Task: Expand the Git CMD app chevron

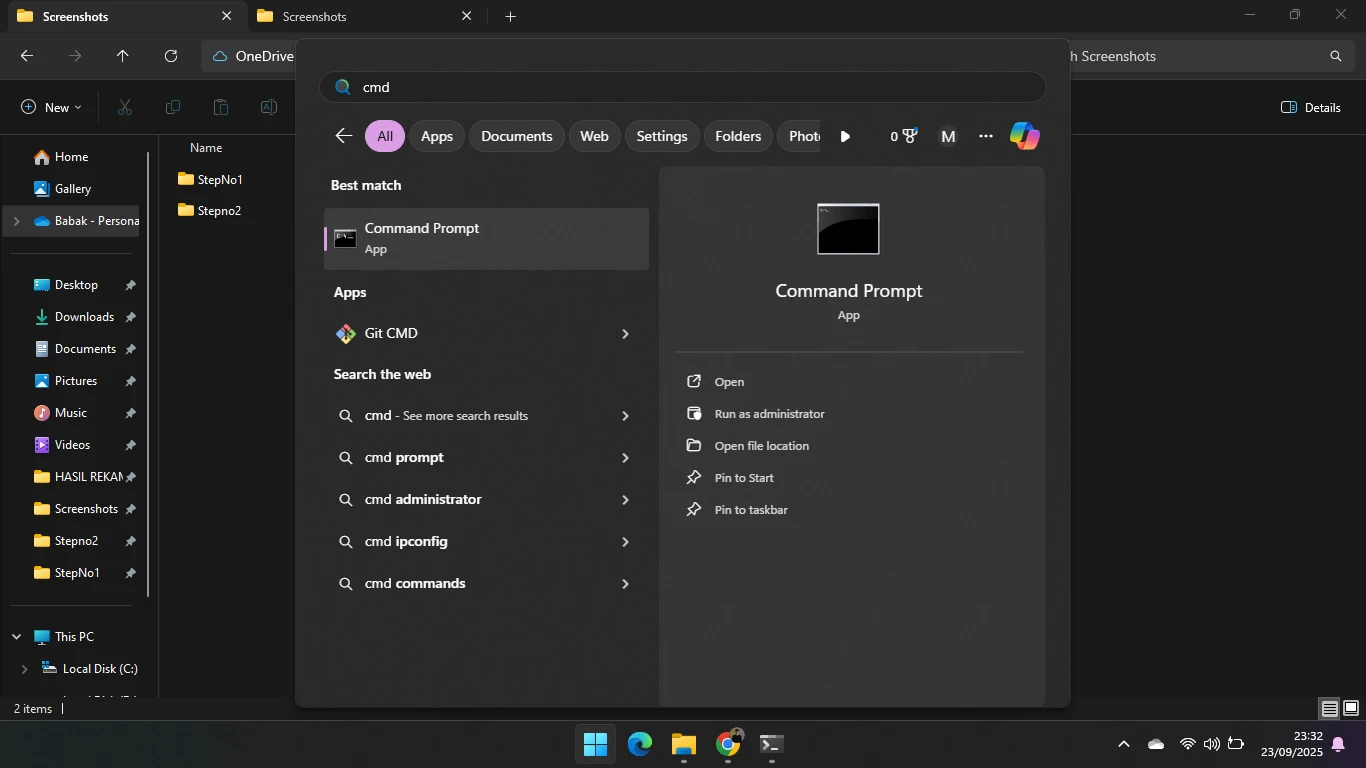Action: (625, 334)
